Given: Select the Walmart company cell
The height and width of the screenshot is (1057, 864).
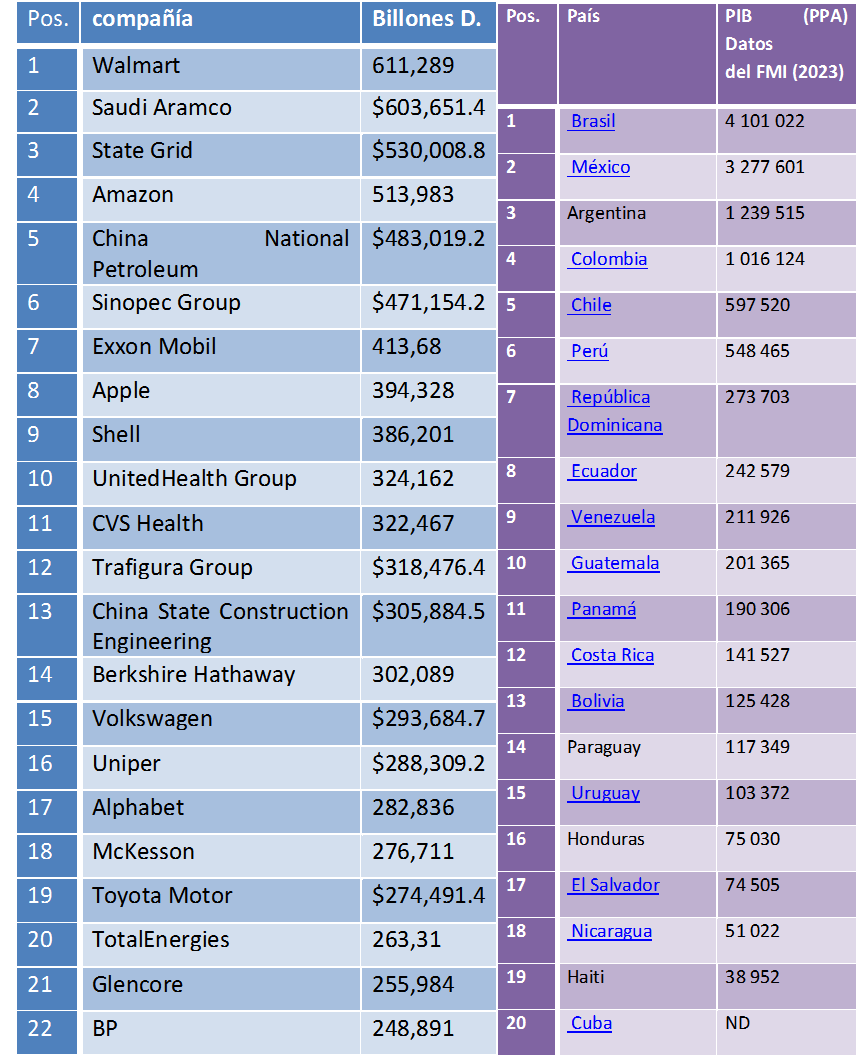Looking at the screenshot, I should [136, 66].
